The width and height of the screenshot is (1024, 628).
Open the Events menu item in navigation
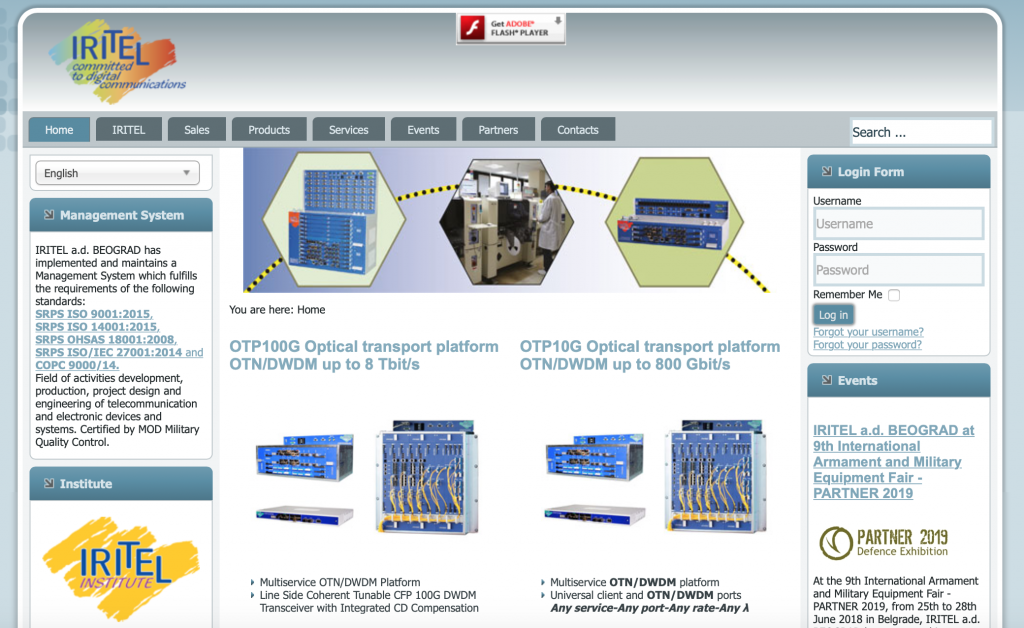click(423, 130)
